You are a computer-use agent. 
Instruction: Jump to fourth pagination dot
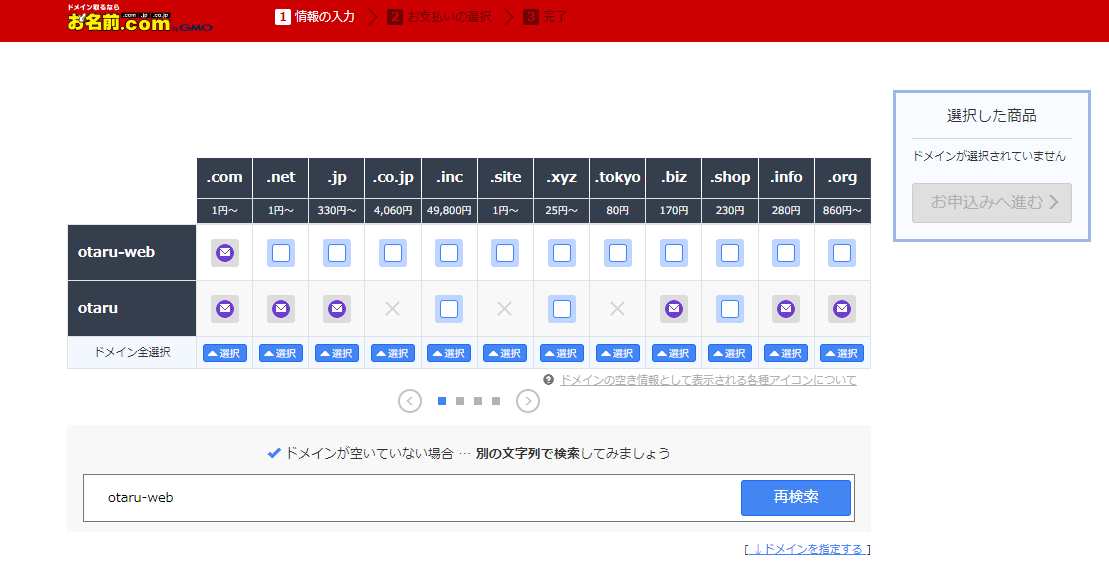click(496, 401)
